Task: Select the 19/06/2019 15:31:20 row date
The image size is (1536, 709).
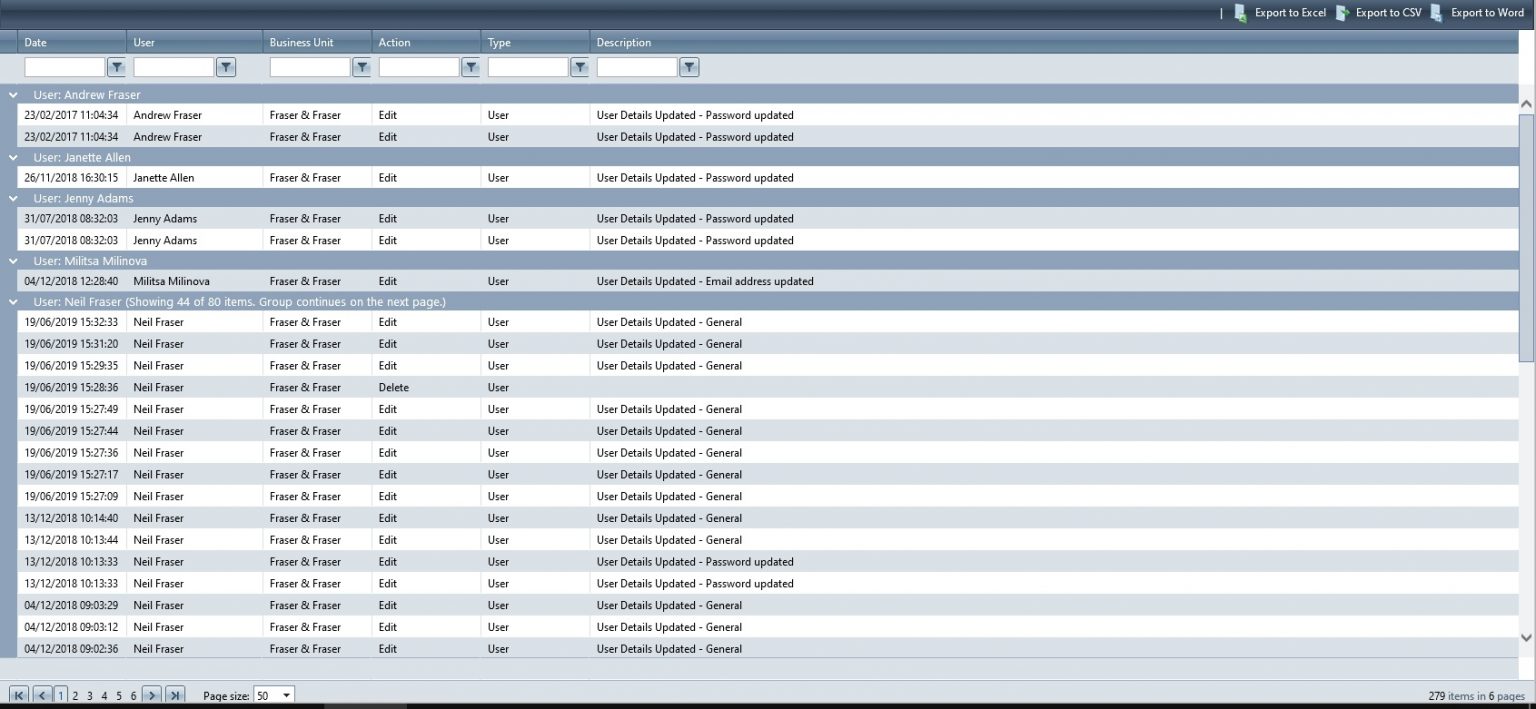Action: tap(71, 344)
